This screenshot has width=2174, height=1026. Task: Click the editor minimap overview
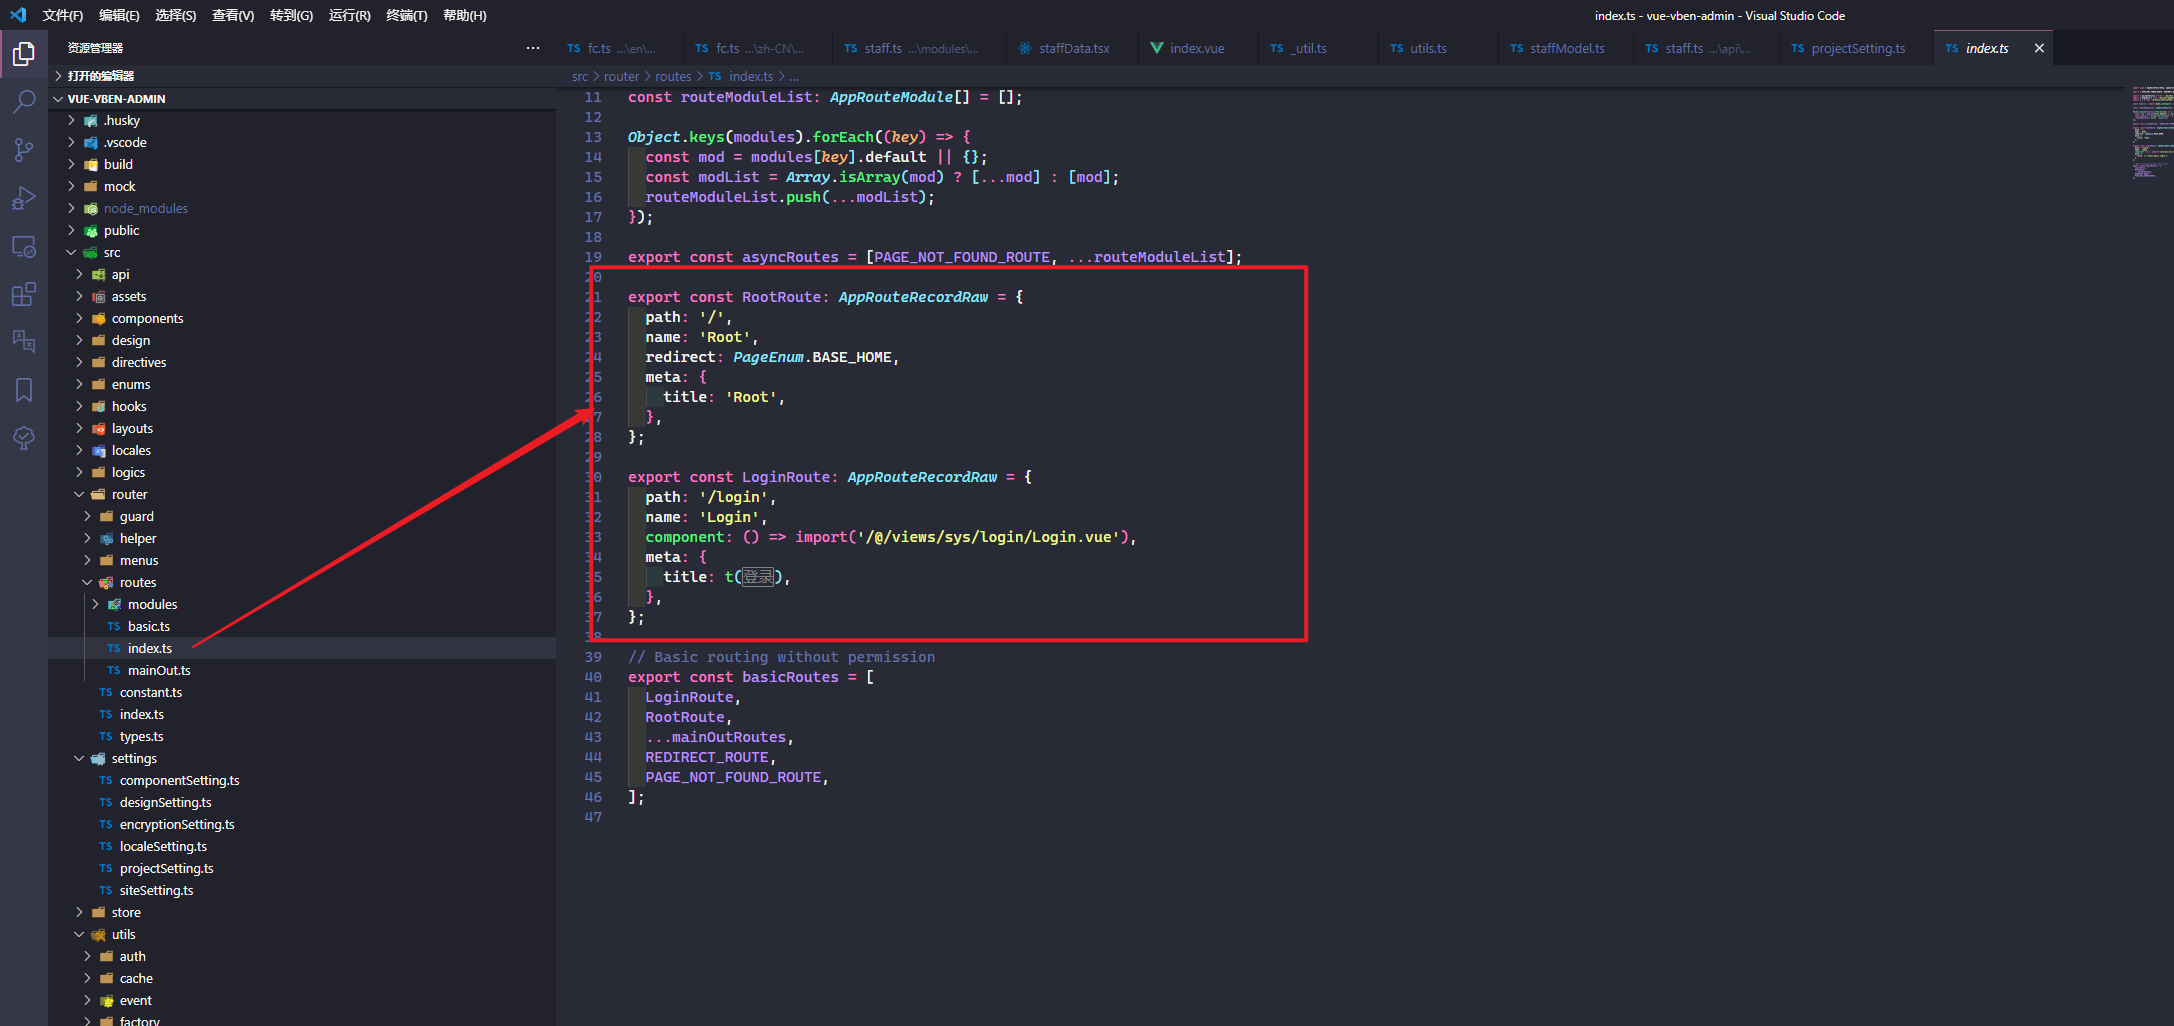[2152, 132]
